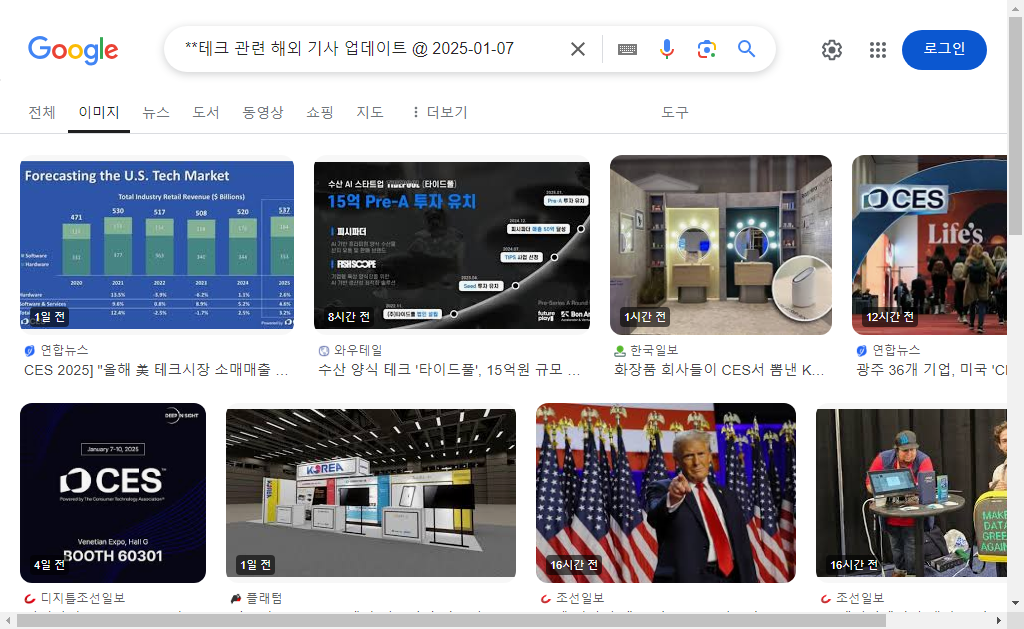Open the man at laptop table image

pos(911,493)
